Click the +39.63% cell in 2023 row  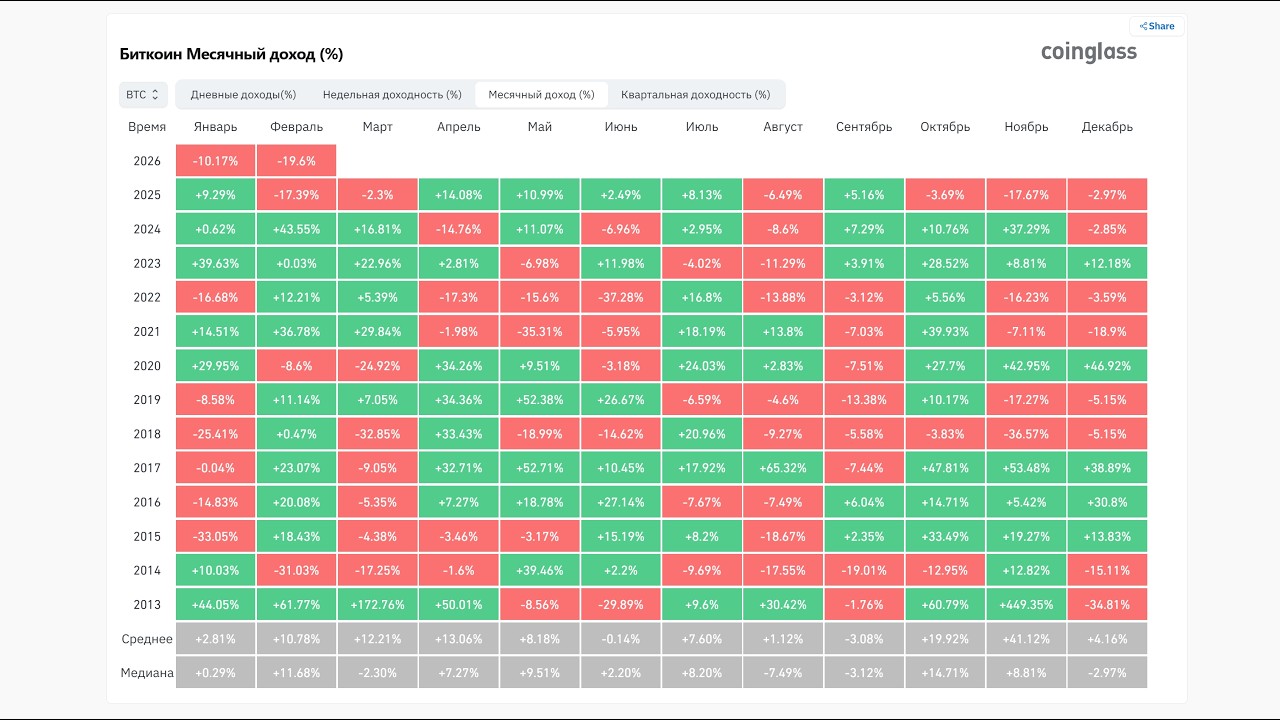[215, 264]
